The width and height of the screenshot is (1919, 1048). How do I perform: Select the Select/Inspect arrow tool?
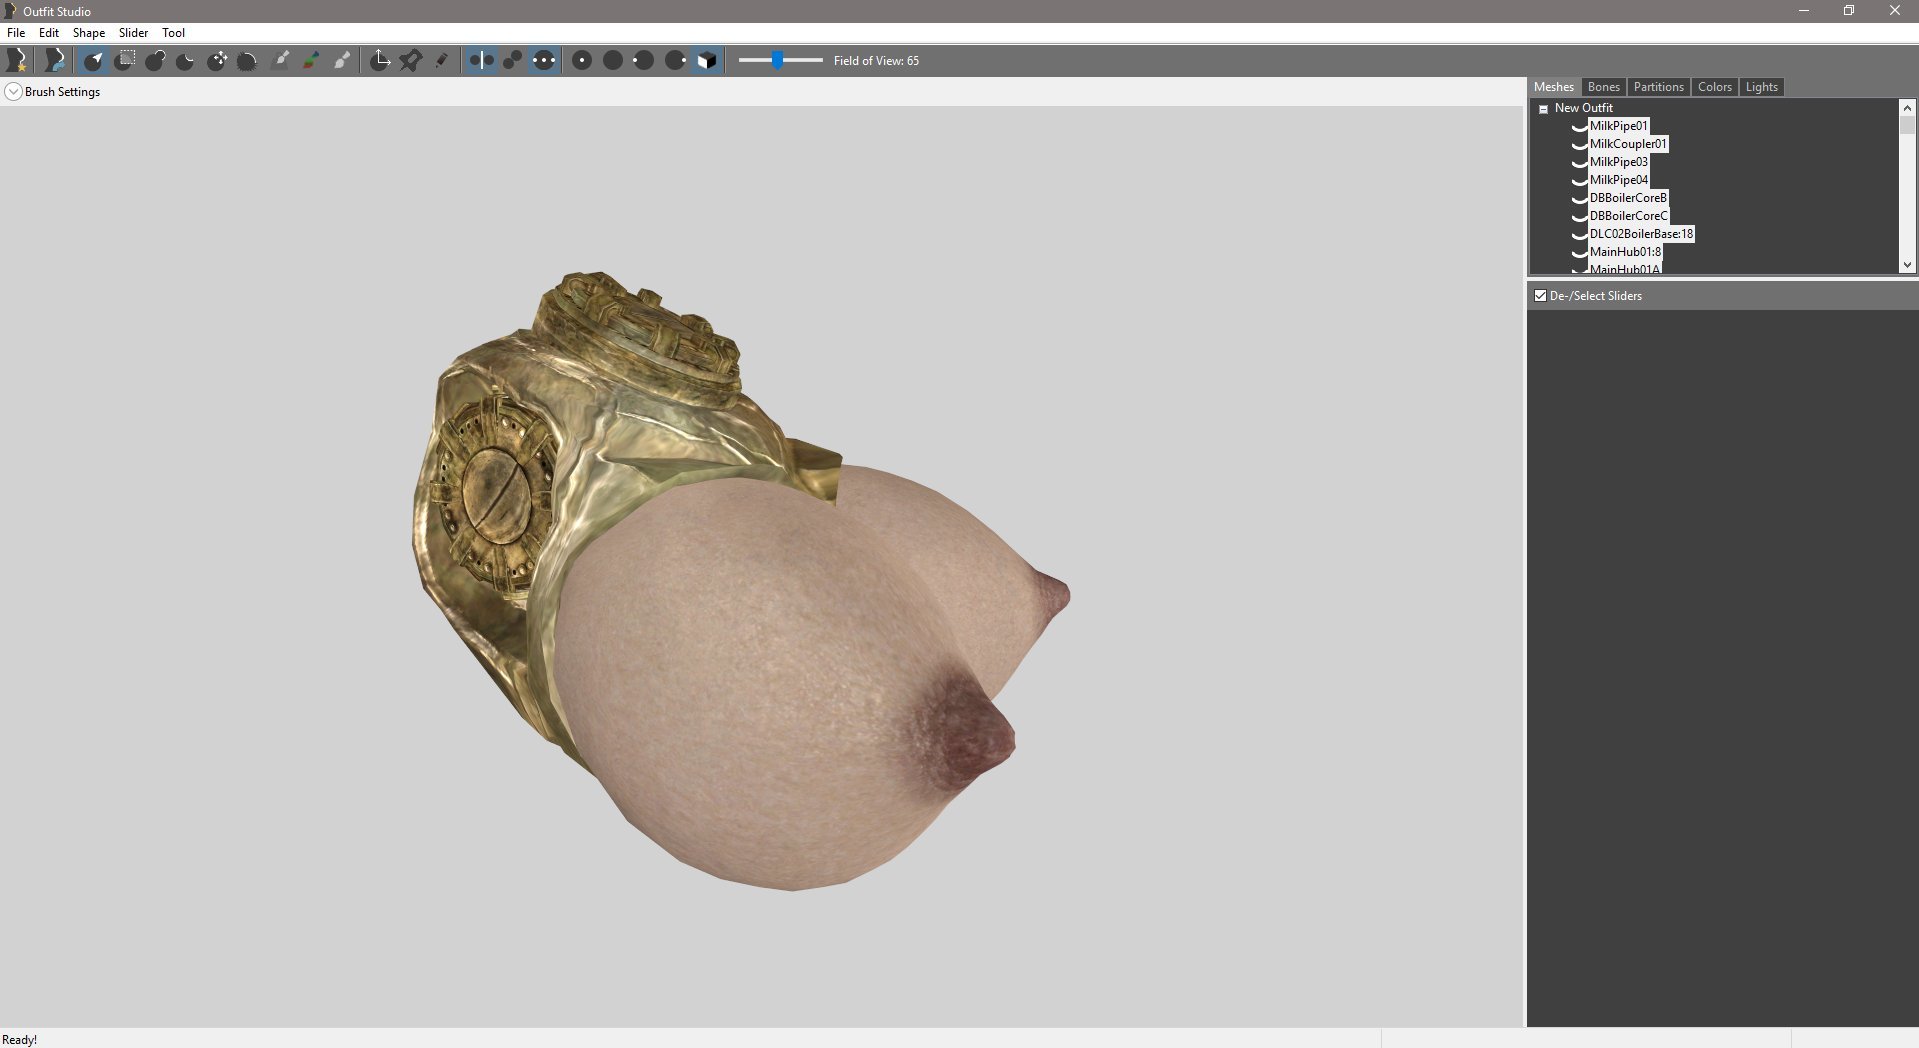[x=93, y=60]
